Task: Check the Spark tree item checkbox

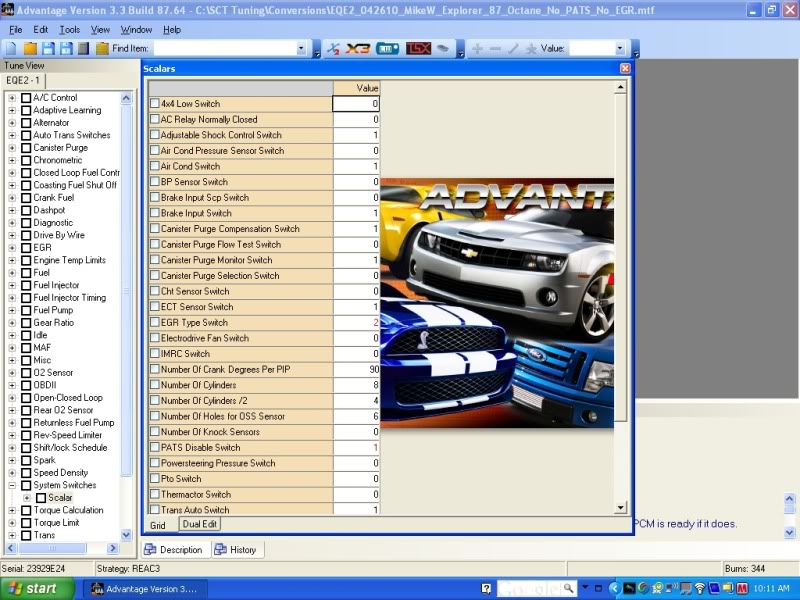Action: click(x=26, y=460)
